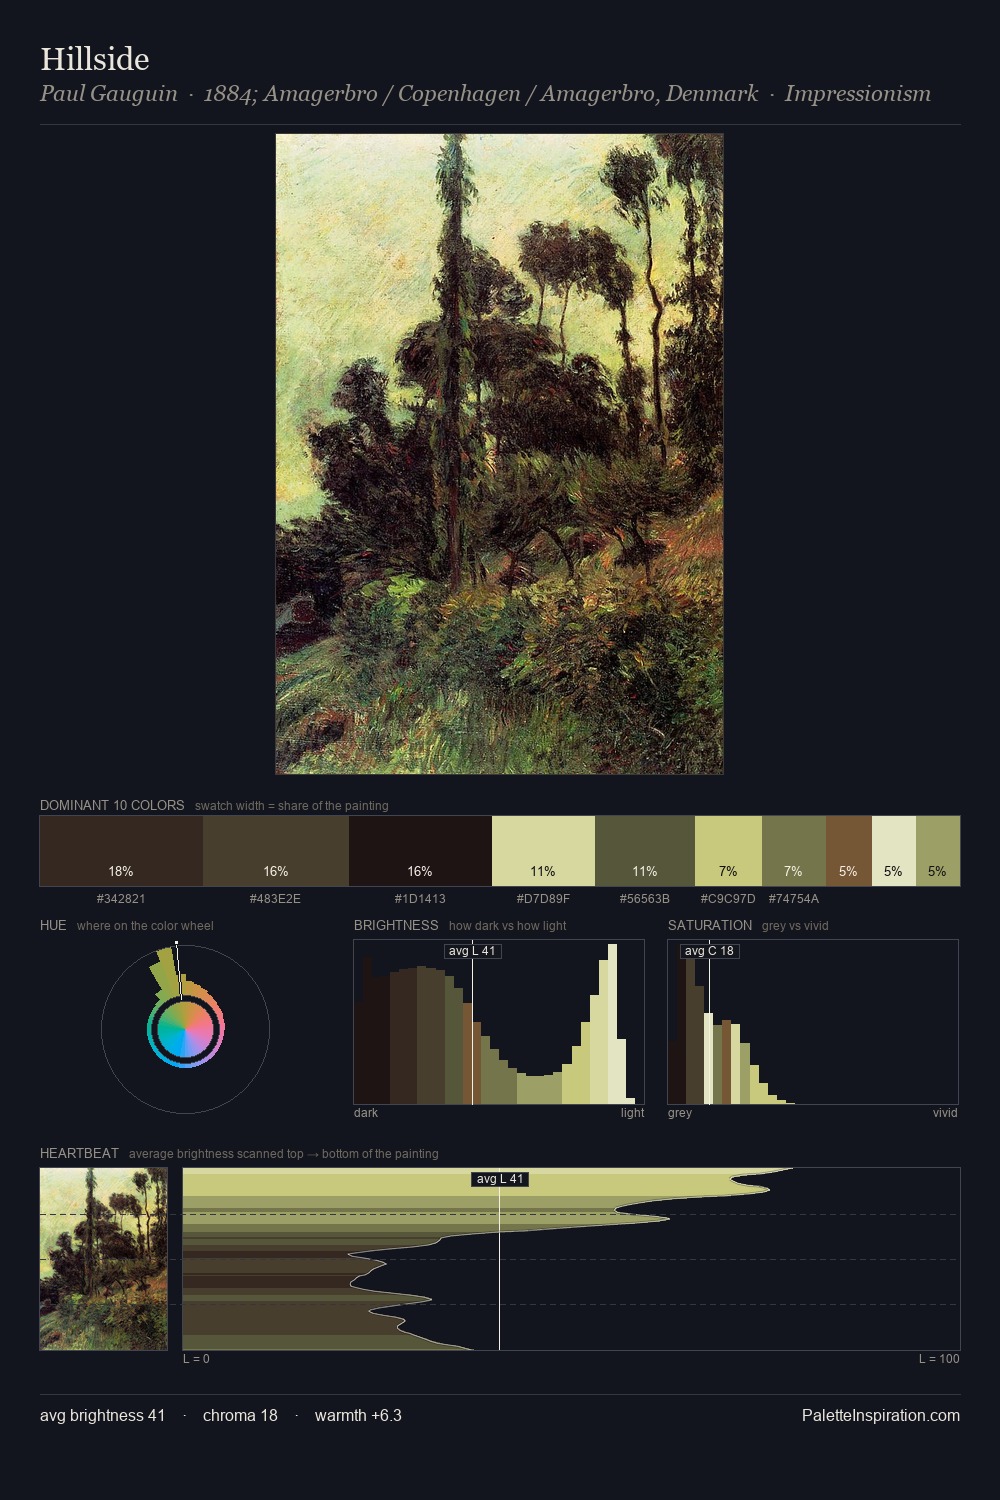Select the #56563B 11% color swatch
1000x1500 pixels.
click(x=645, y=851)
